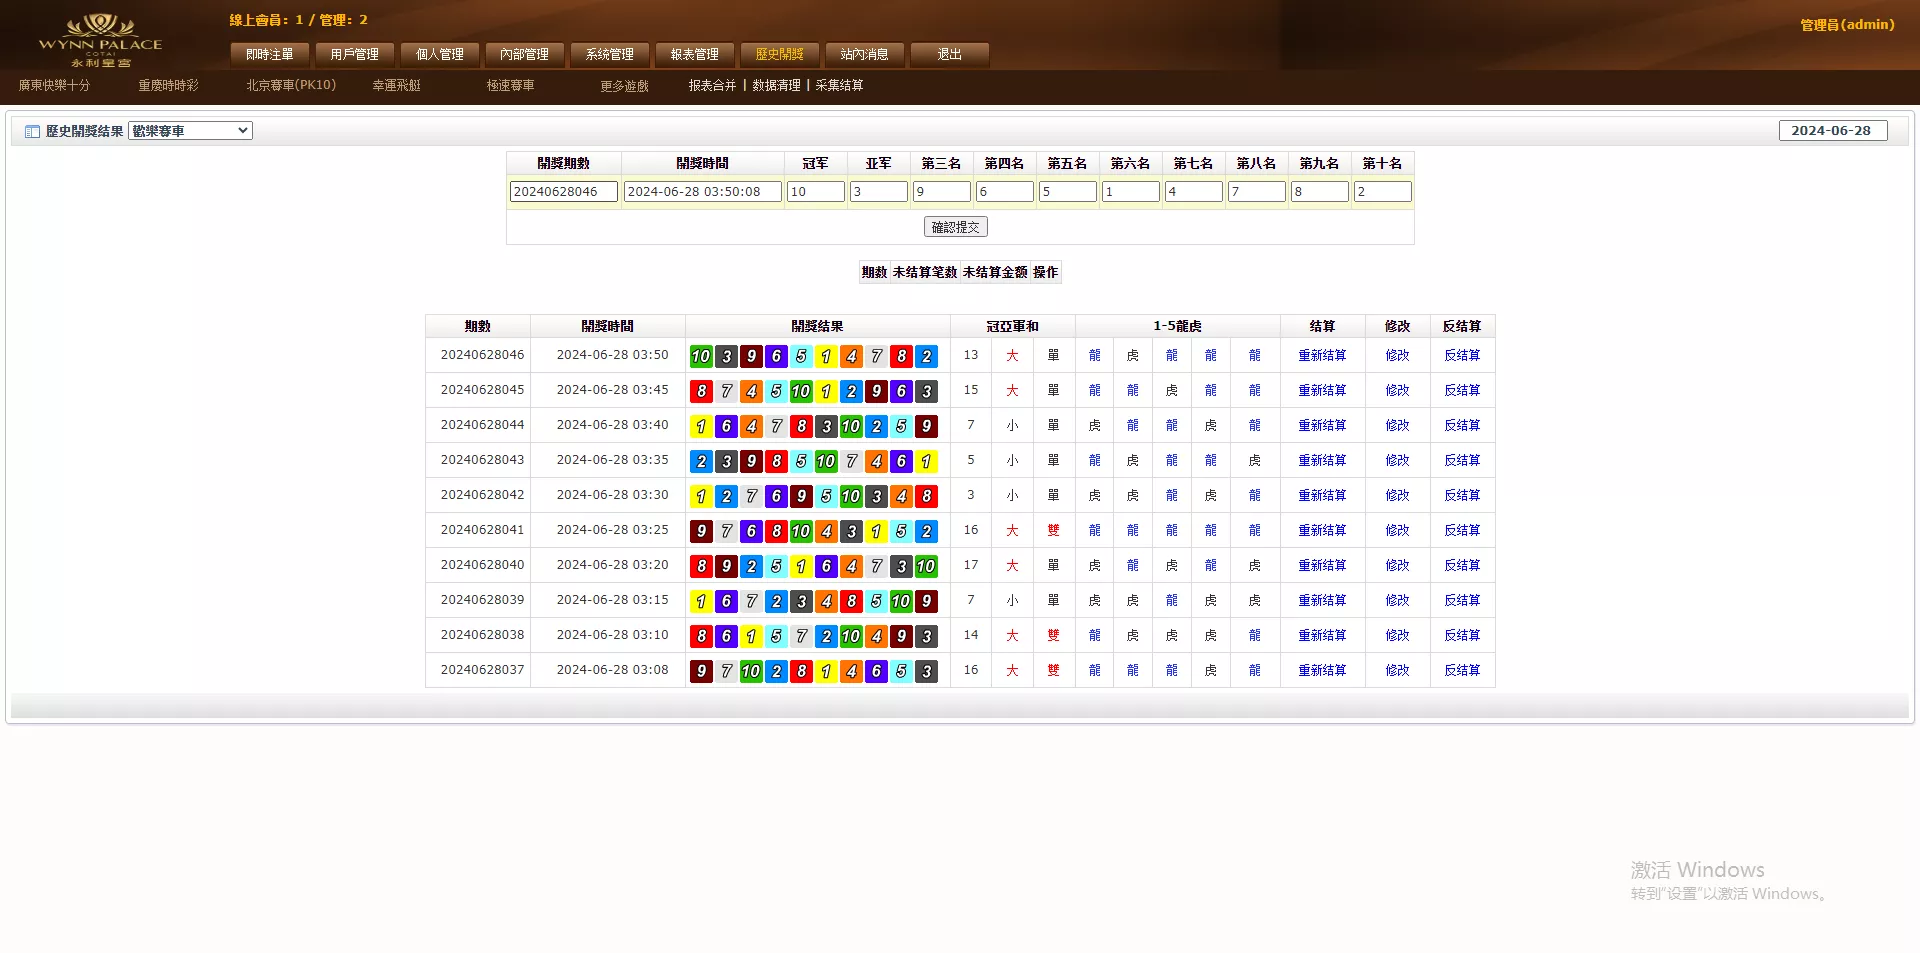The width and height of the screenshot is (1920, 953).
Task: Click 重新结算 for draw 20240628046
Action: coord(1321,356)
